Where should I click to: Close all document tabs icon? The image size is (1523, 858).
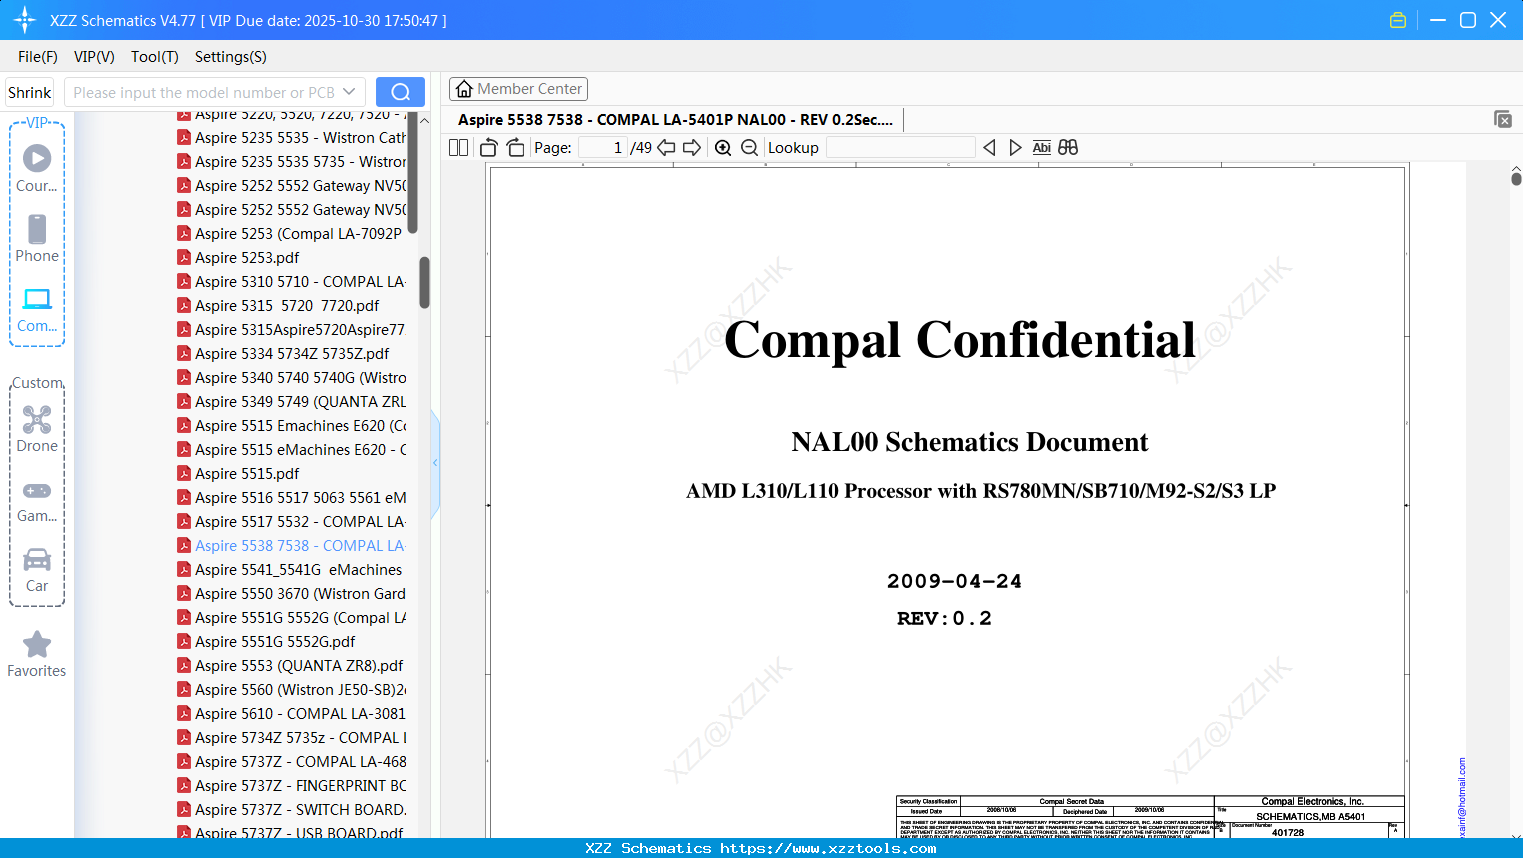point(1503,119)
